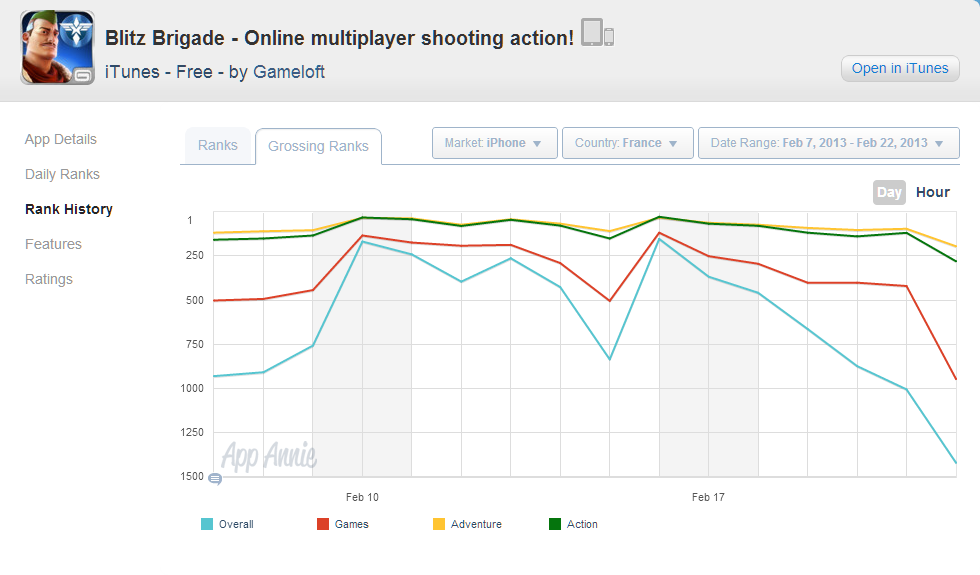Viewport: 980px width, 575px height.
Task: Switch chart granularity to Day
Action: pyautogui.click(x=889, y=192)
